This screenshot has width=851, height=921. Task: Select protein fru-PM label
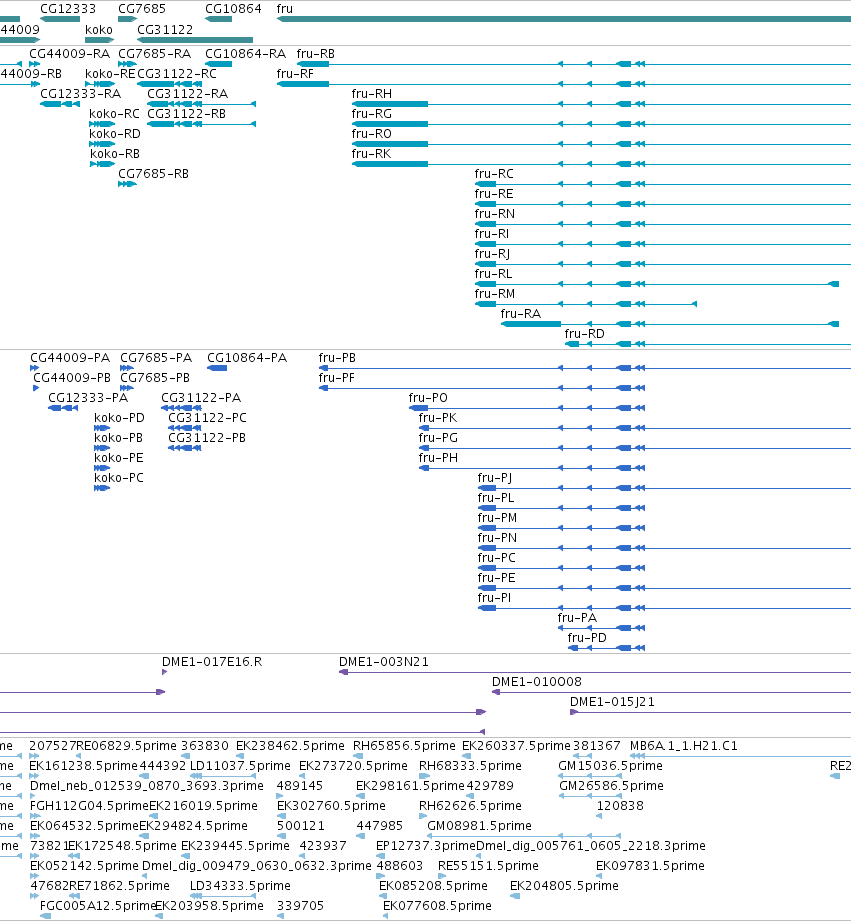[497, 517]
